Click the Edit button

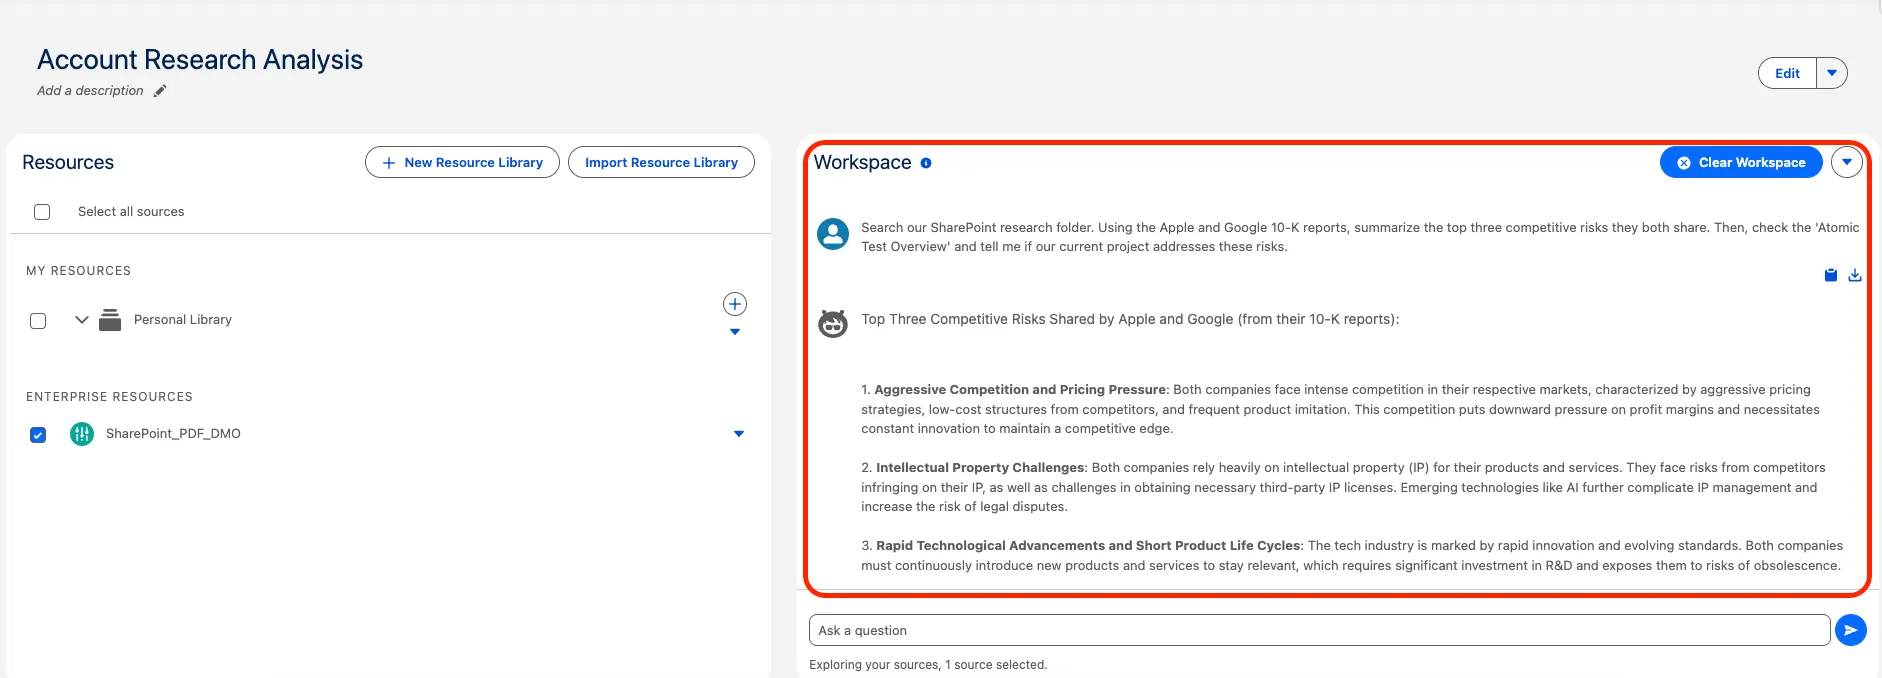pyautogui.click(x=1787, y=73)
